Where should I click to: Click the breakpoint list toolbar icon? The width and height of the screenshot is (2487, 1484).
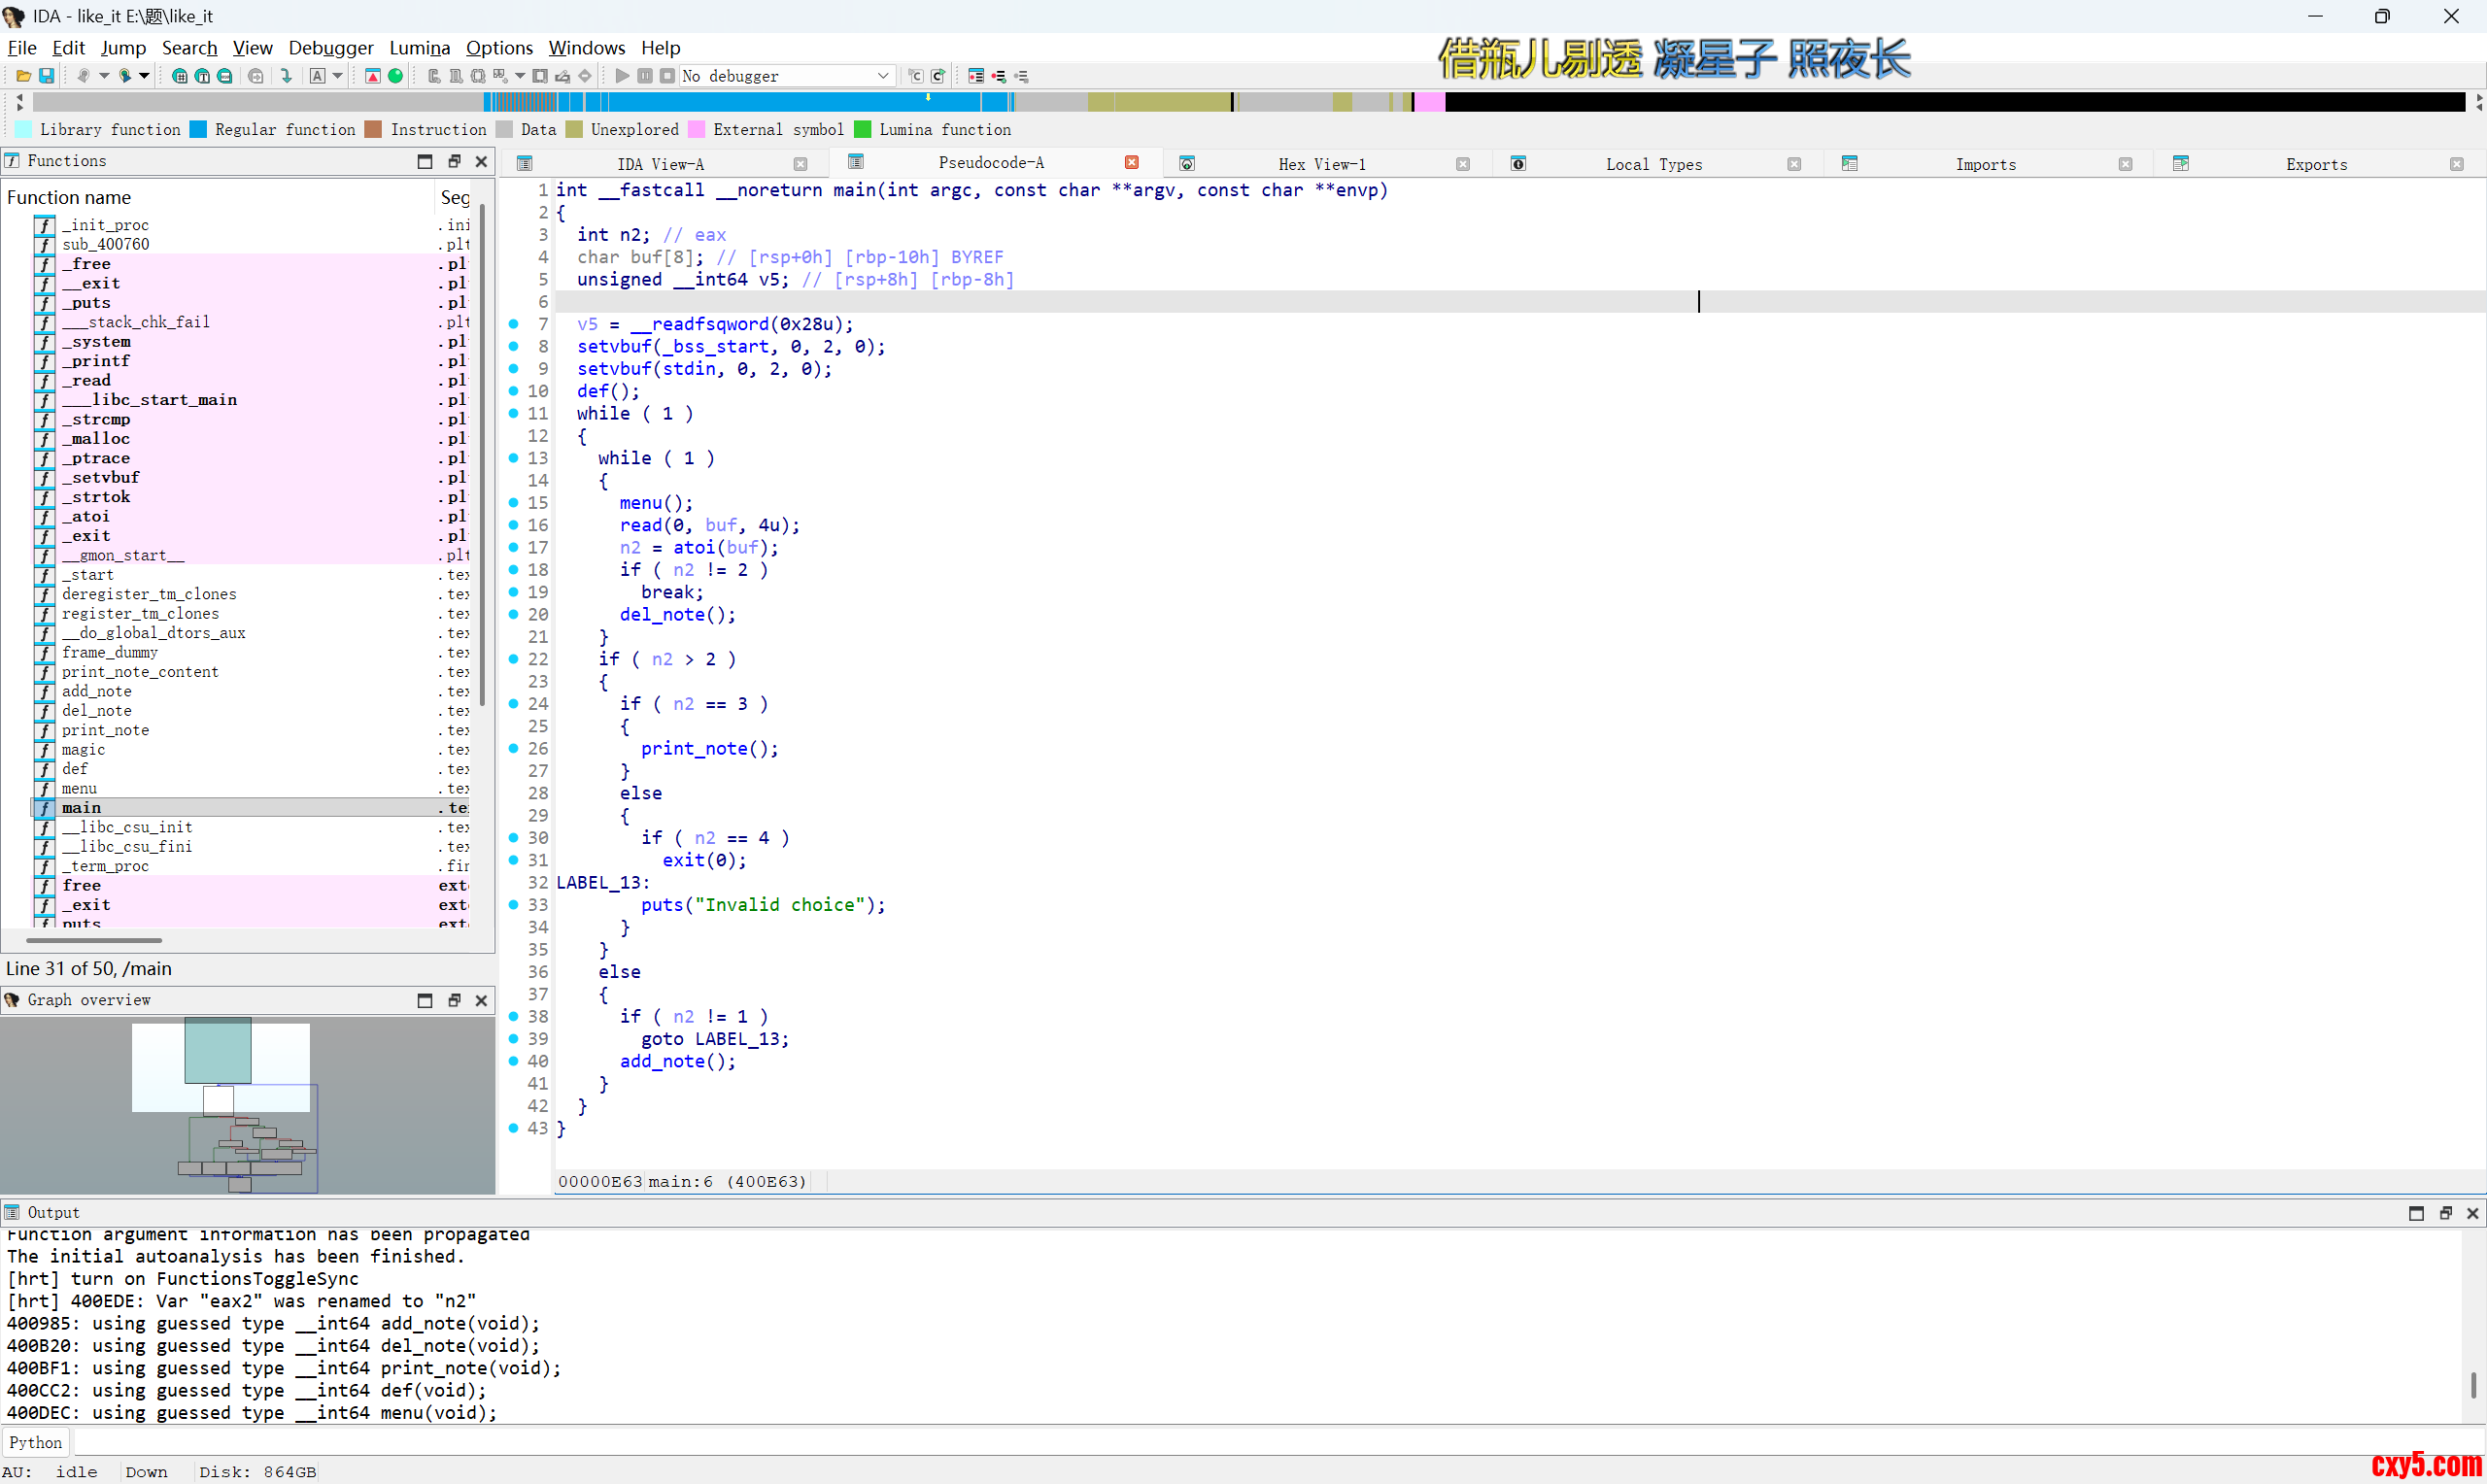pos(976,76)
